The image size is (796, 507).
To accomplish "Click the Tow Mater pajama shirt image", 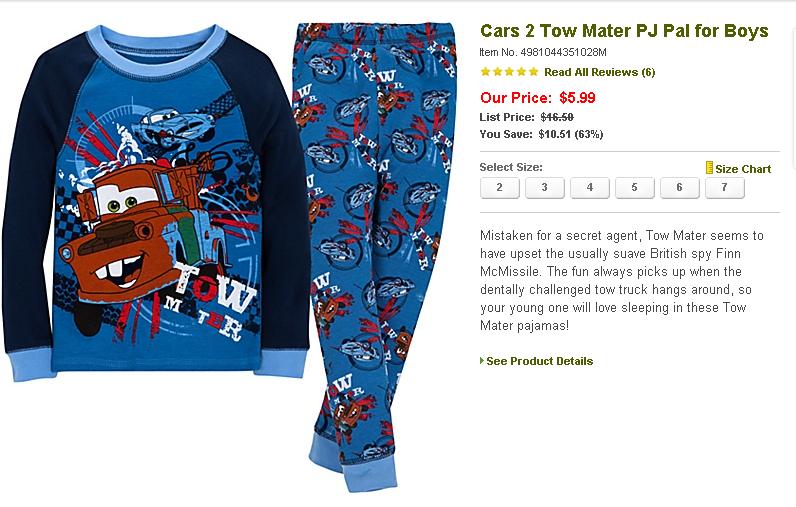I will (x=156, y=201).
